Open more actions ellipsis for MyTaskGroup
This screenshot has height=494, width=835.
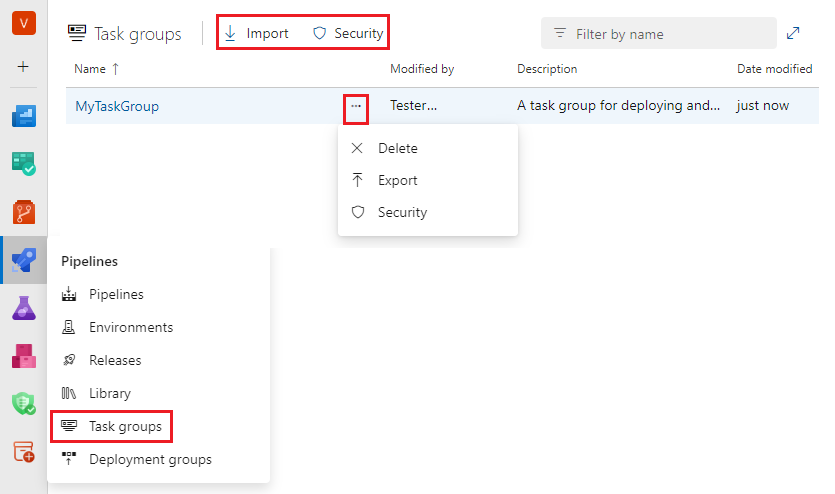click(x=356, y=106)
